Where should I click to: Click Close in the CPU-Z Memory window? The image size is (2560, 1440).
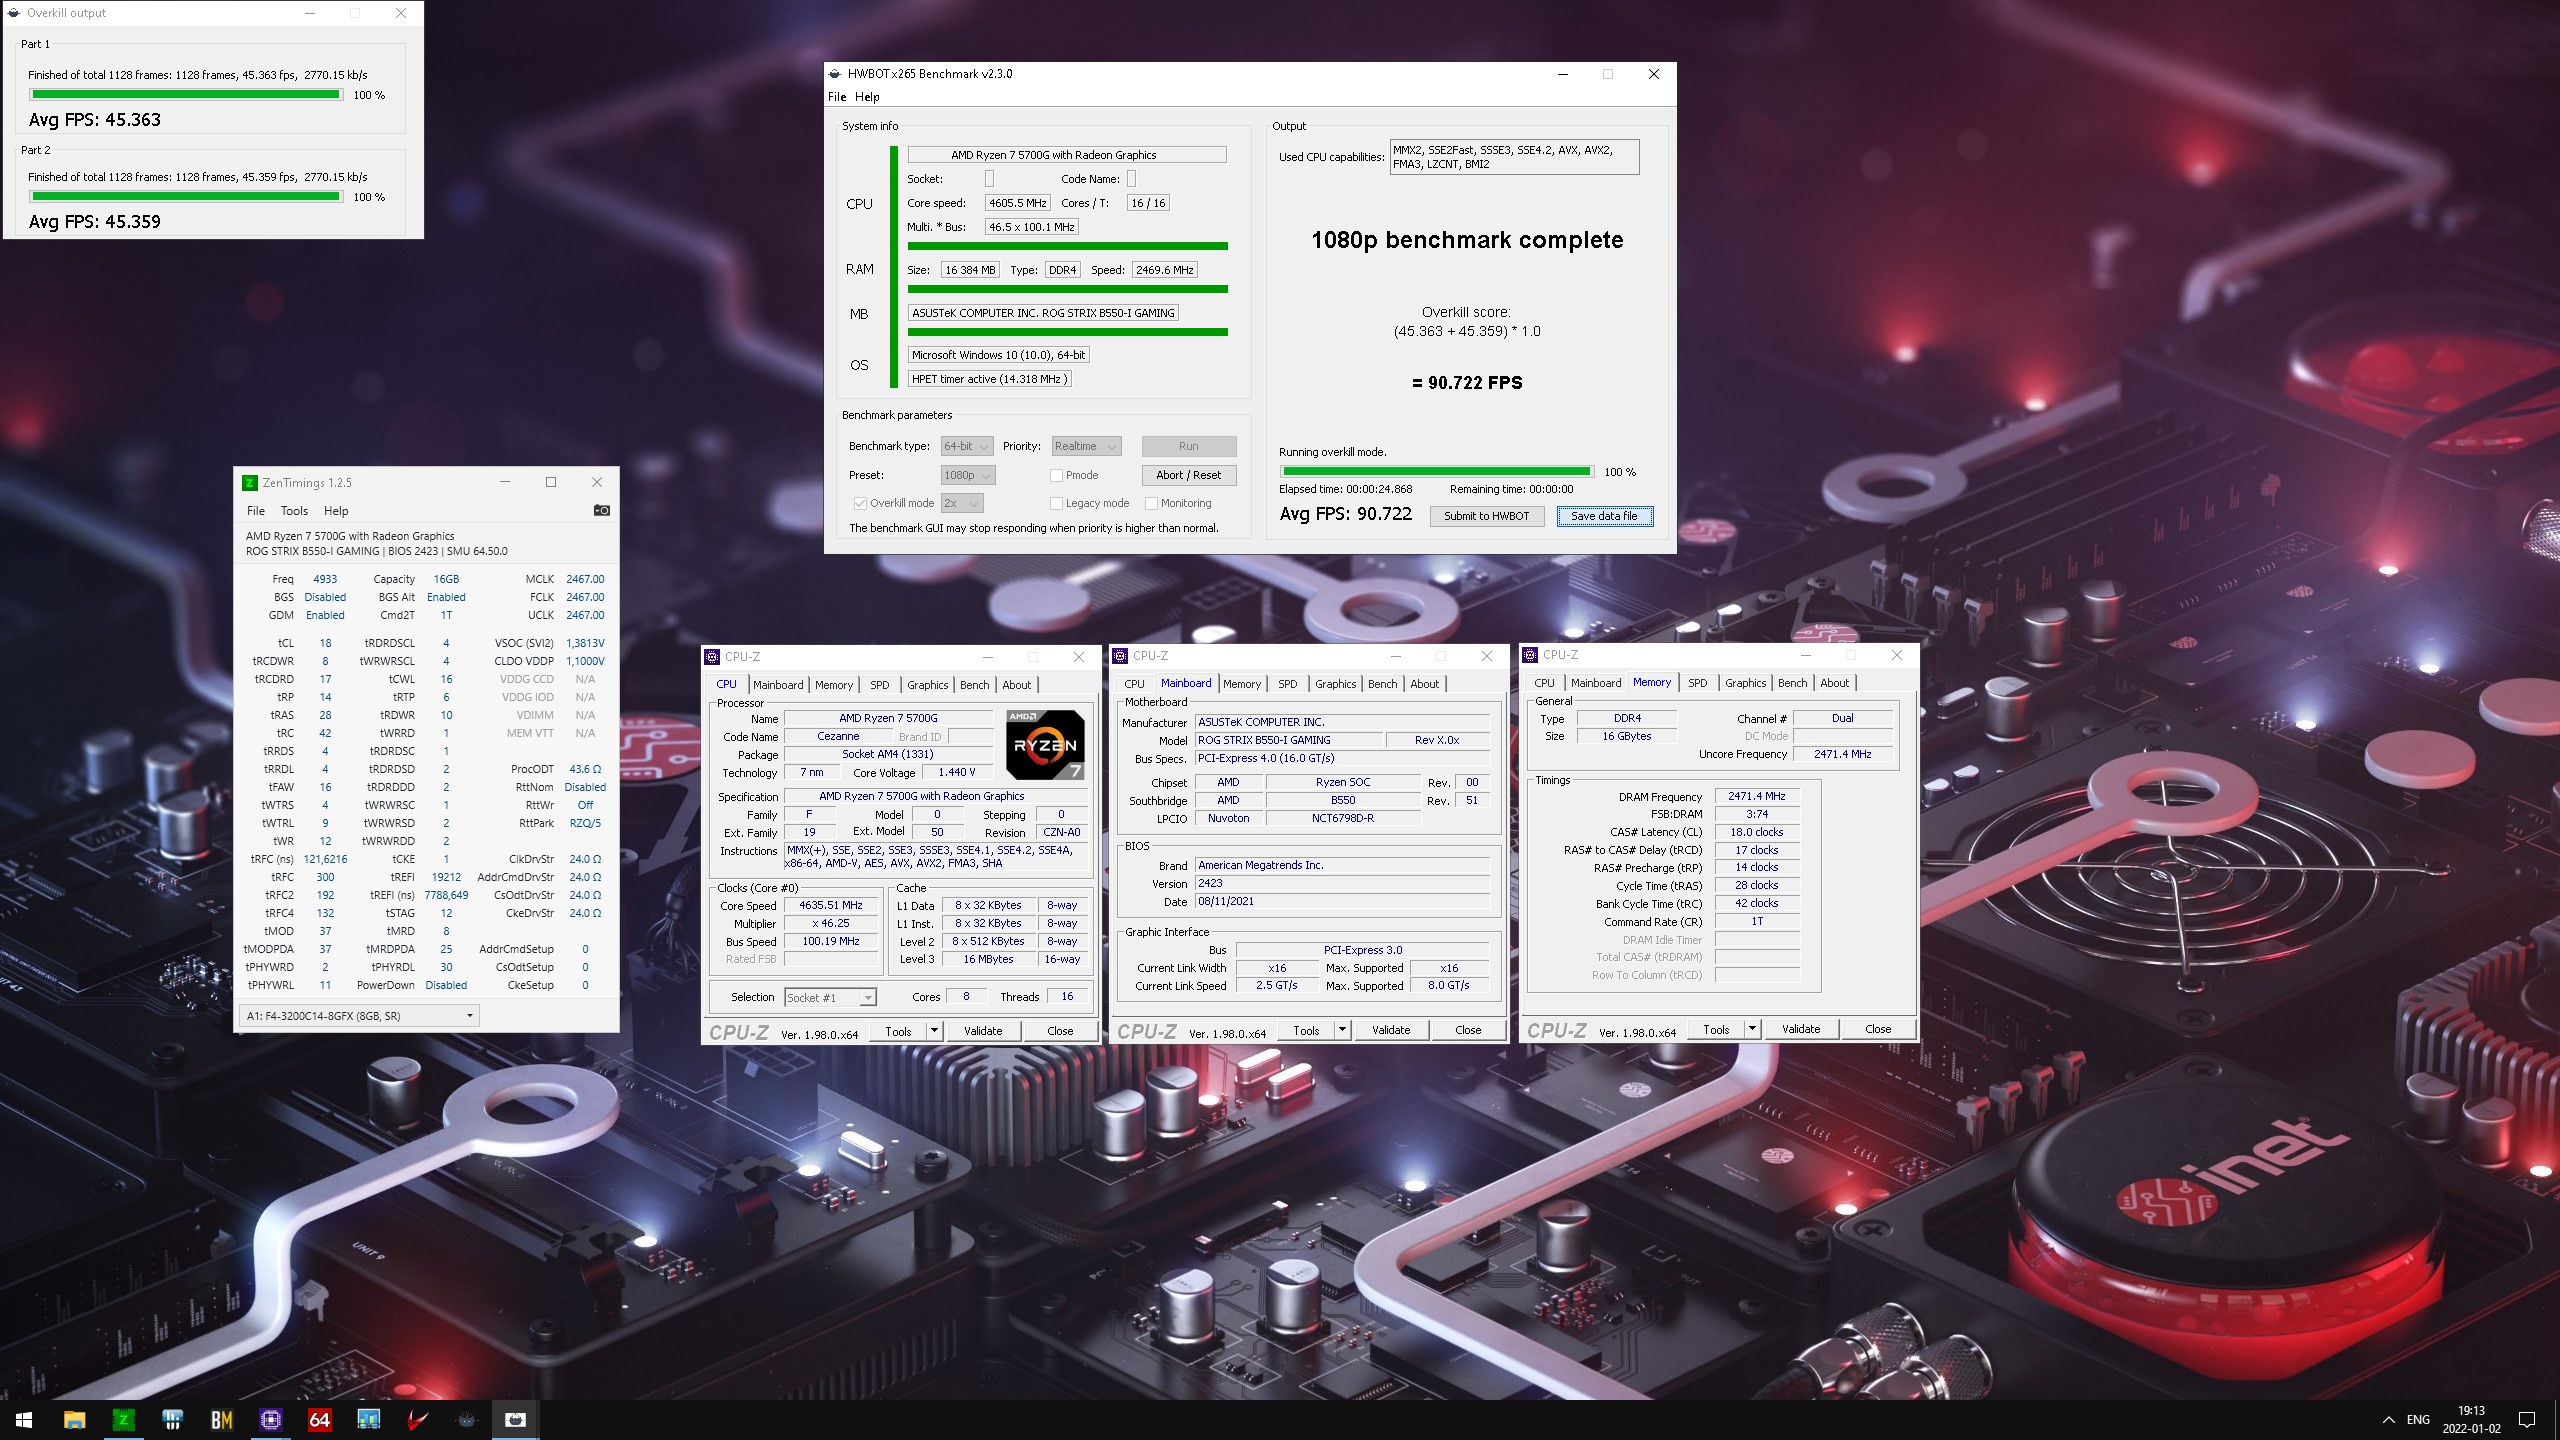1878,1029
